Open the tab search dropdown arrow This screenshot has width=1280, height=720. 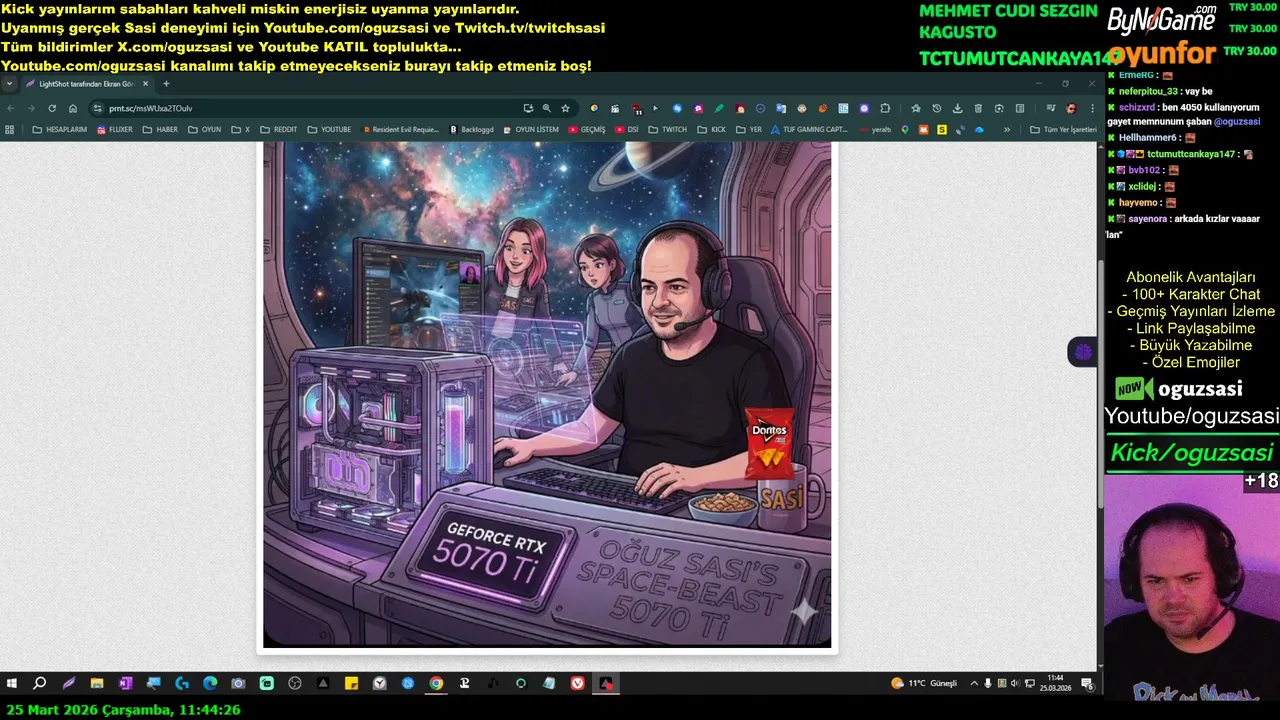[x=9, y=84]
